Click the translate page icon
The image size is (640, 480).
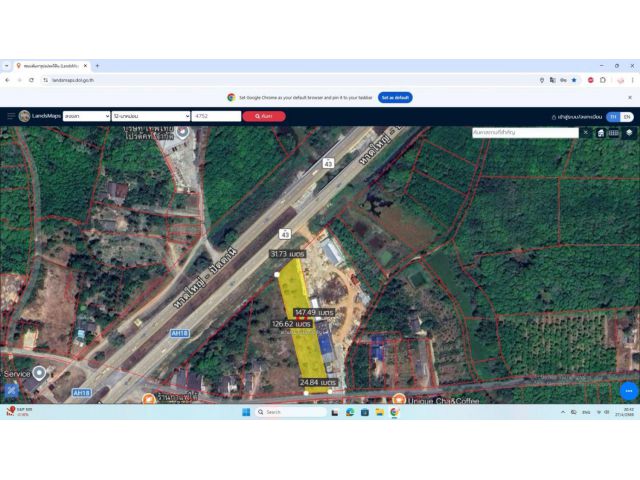click(553, 80)
